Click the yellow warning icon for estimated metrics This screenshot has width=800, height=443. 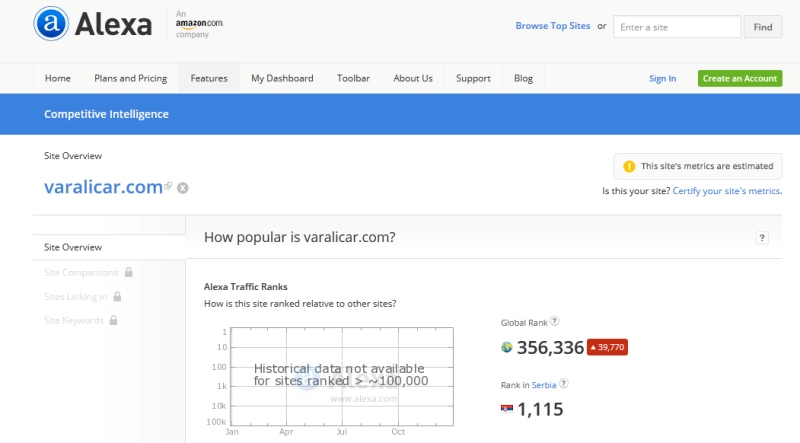(x=629, y=166)
